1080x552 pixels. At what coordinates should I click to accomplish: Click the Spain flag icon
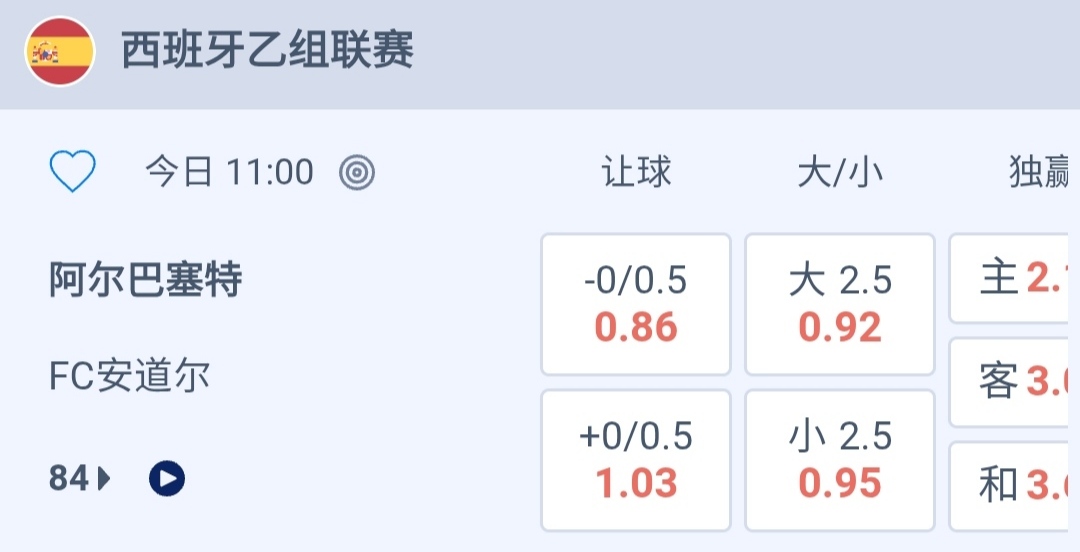click(60, 52)
